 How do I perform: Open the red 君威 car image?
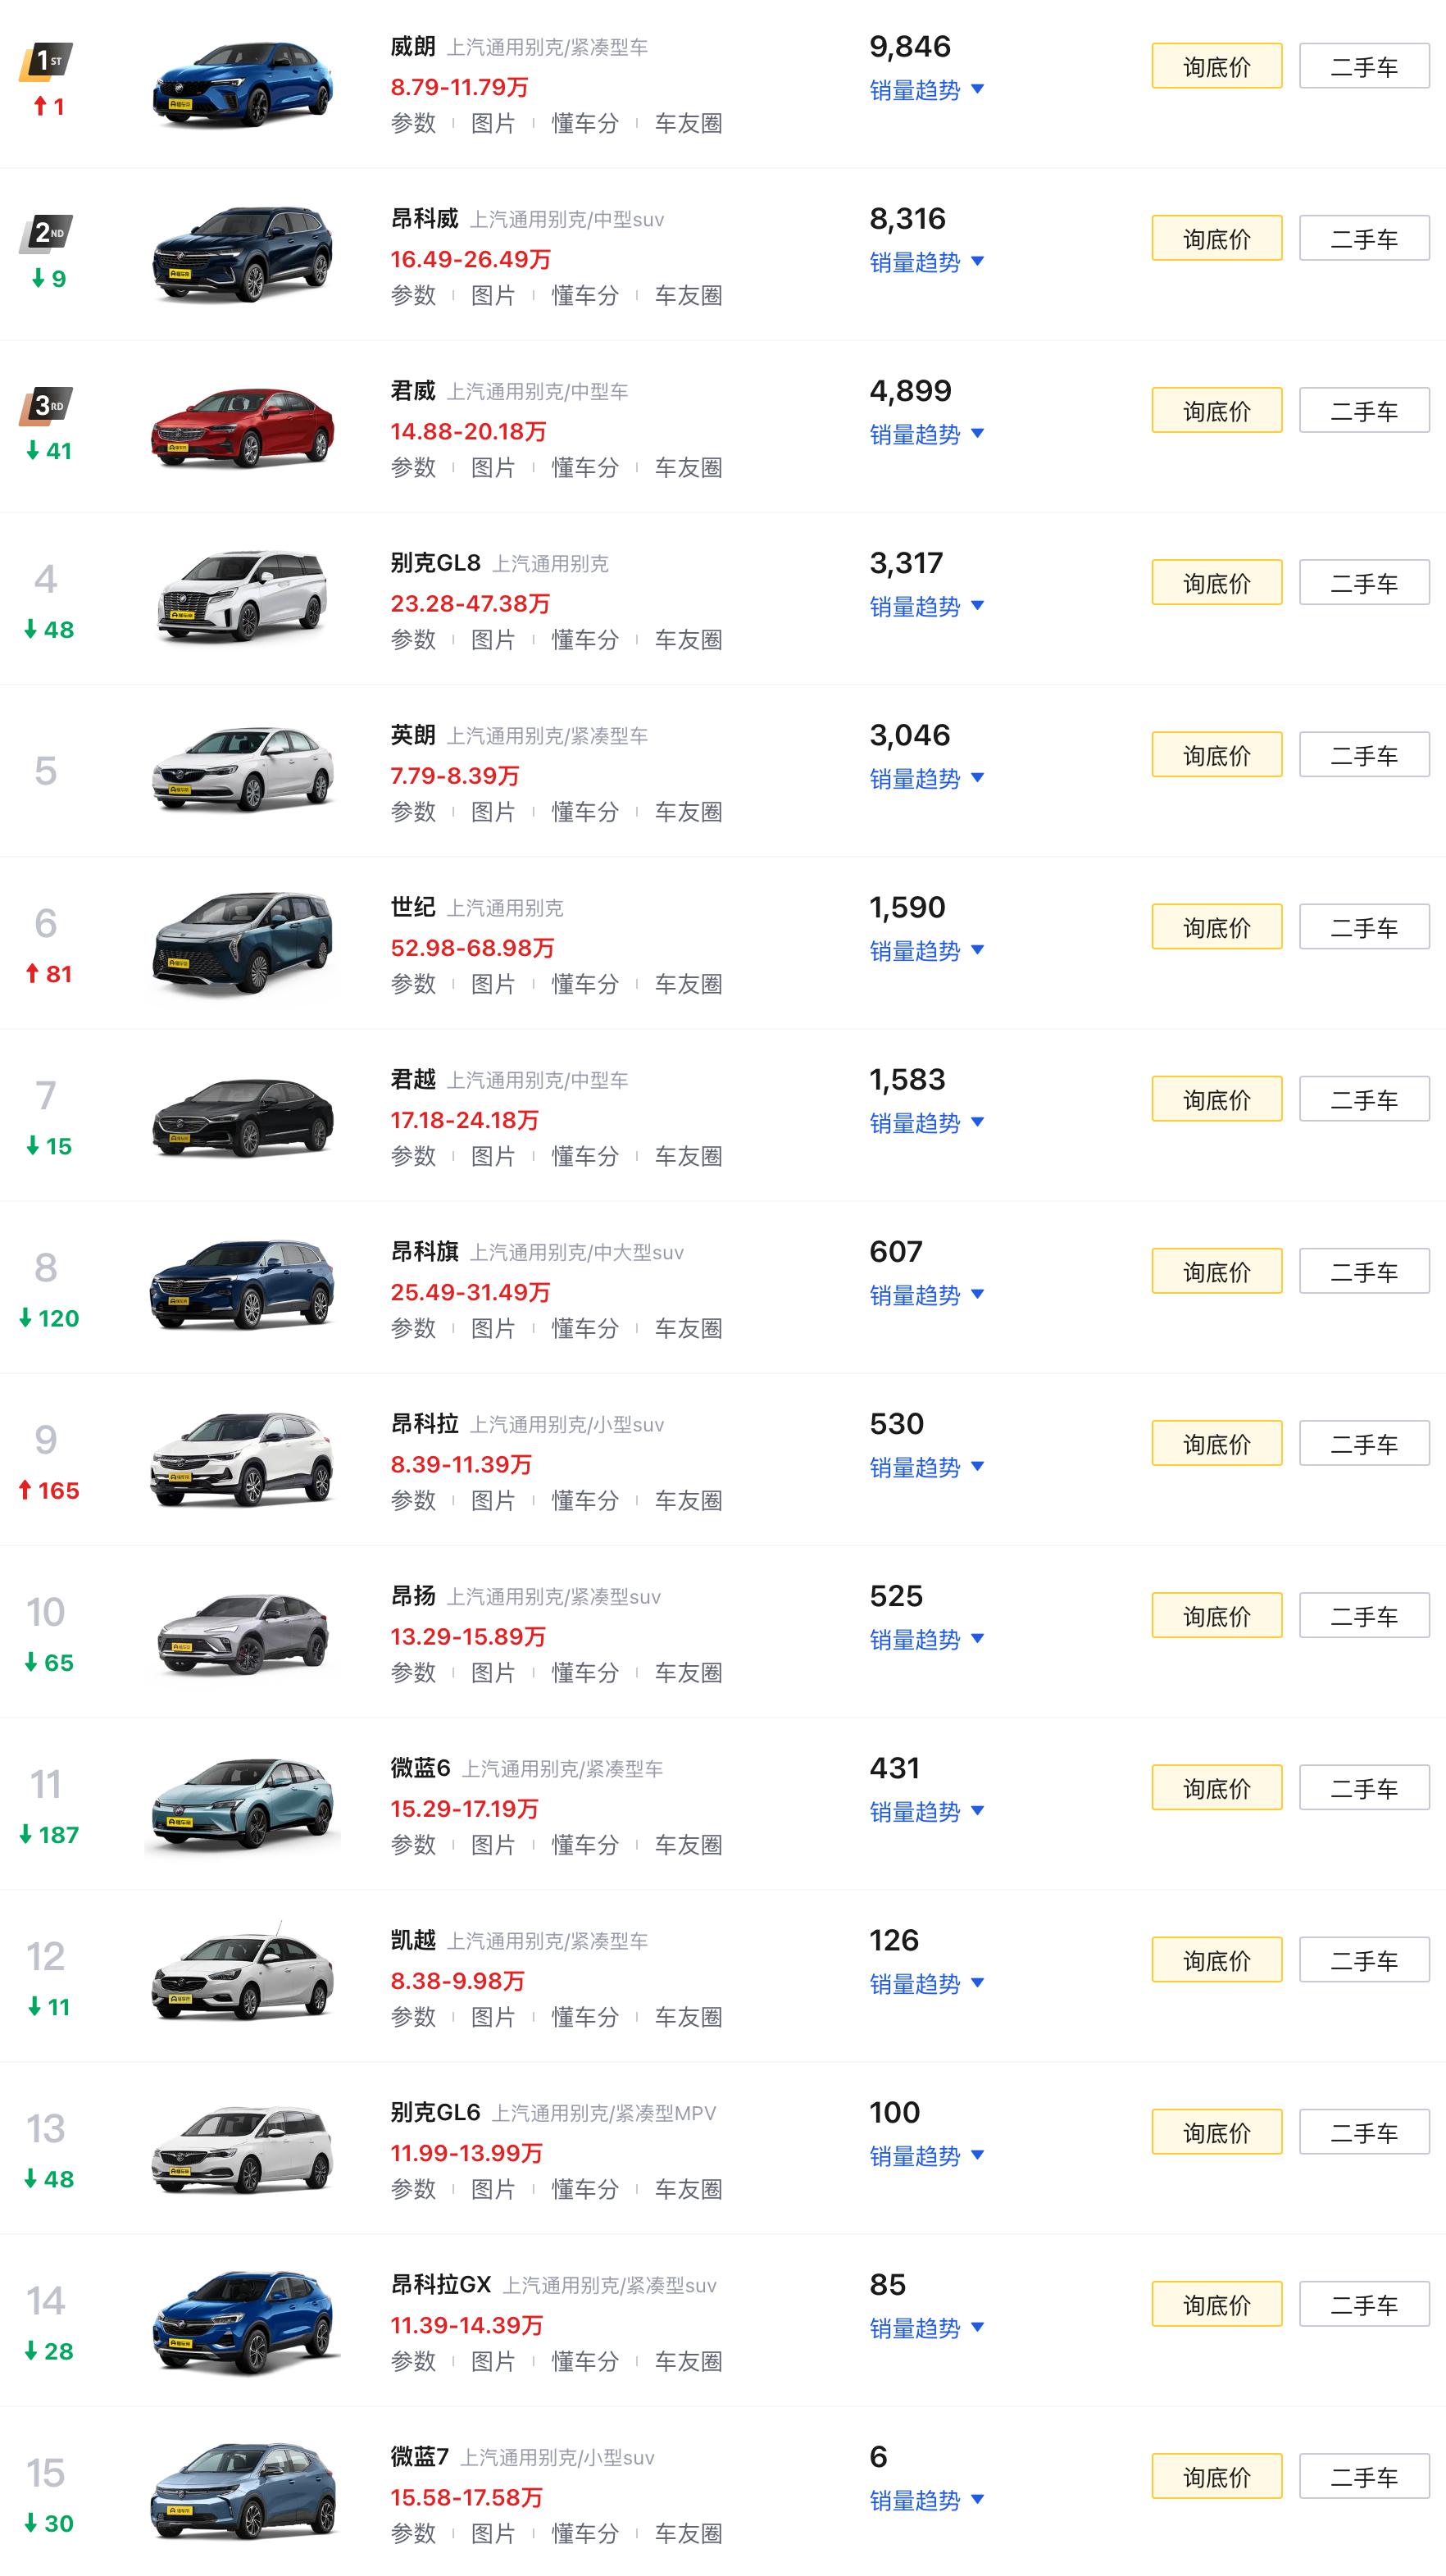242,428
